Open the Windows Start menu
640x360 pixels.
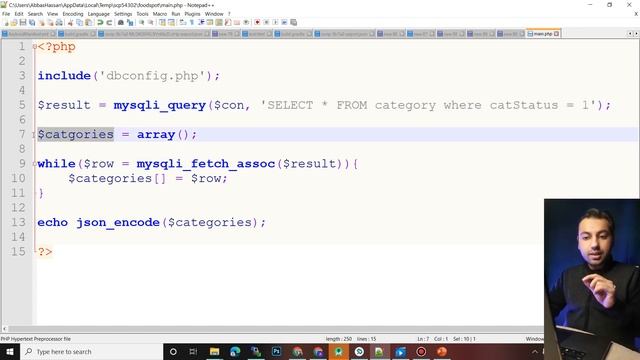(10, 351)
